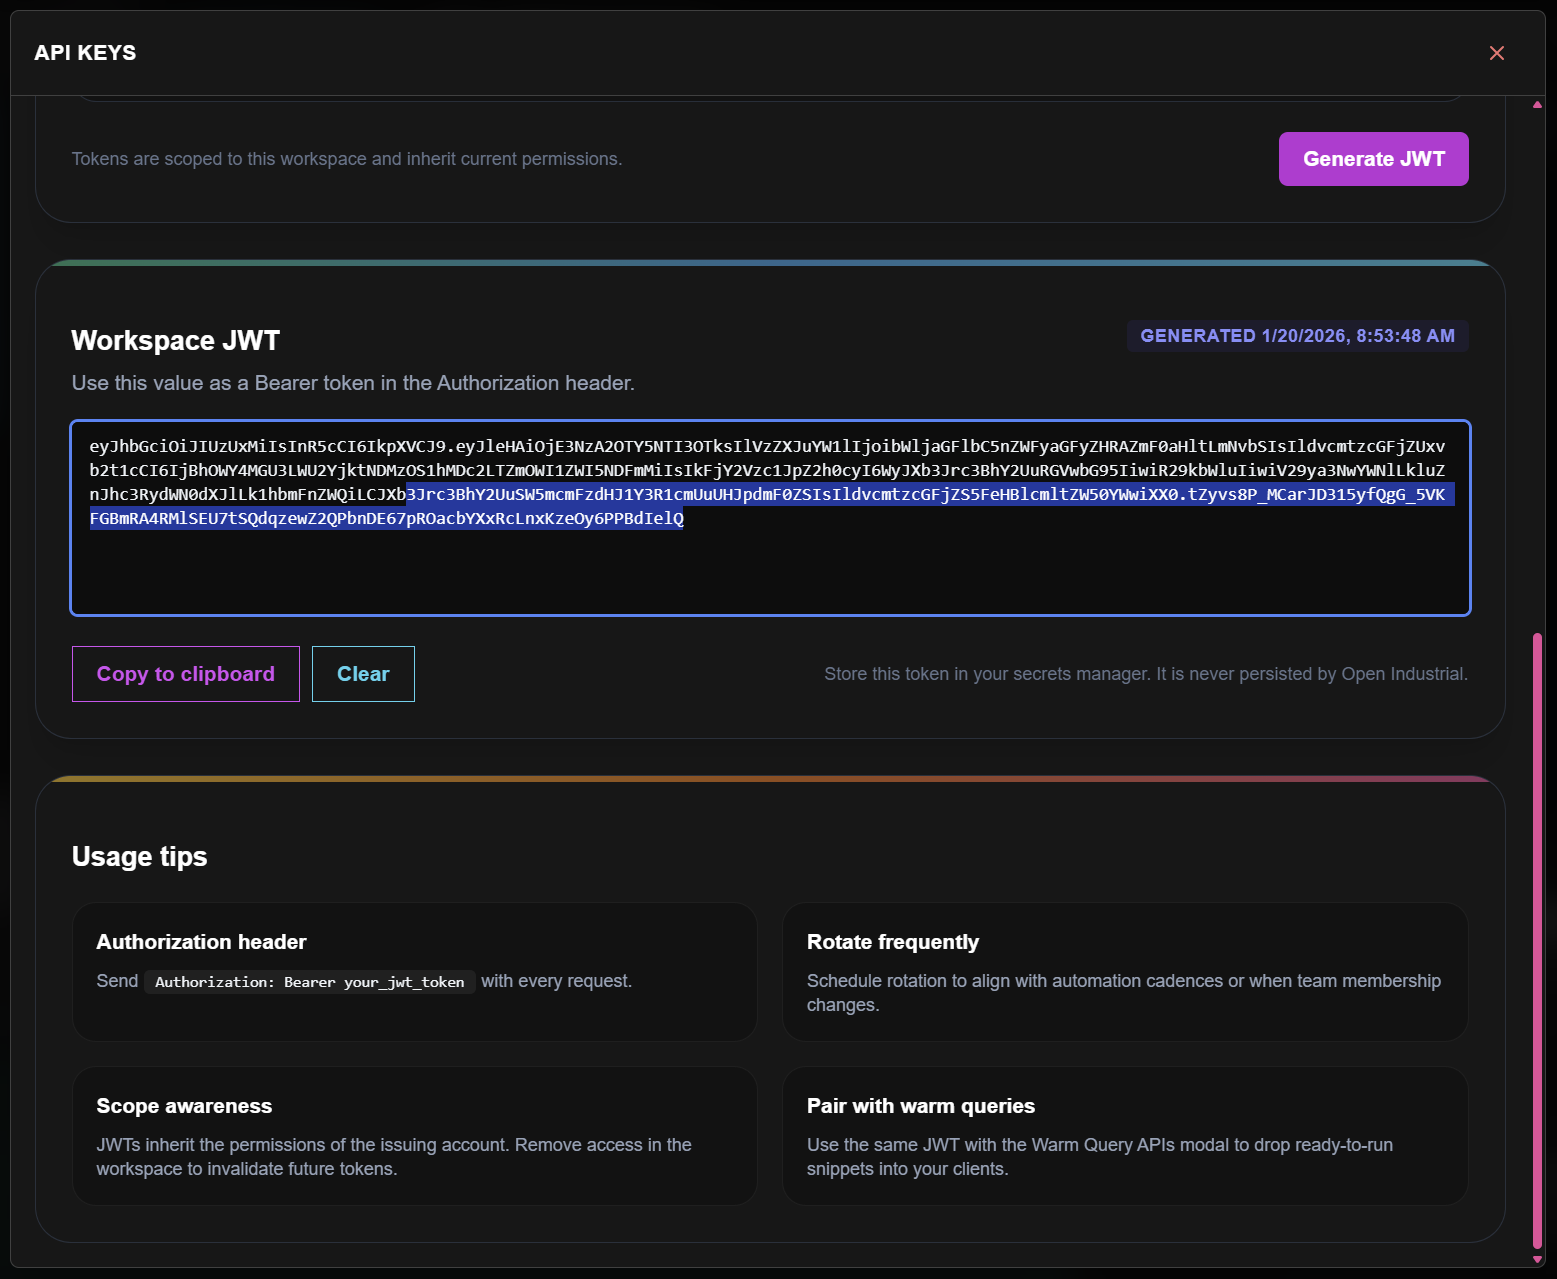Copy the JWT to clipboard
Image resolution: width=1557 pixels, height=1279 pixels.
186,674
